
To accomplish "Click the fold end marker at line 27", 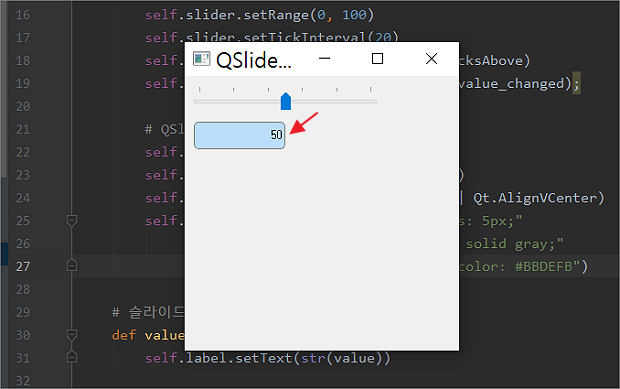I will [72, 265].
